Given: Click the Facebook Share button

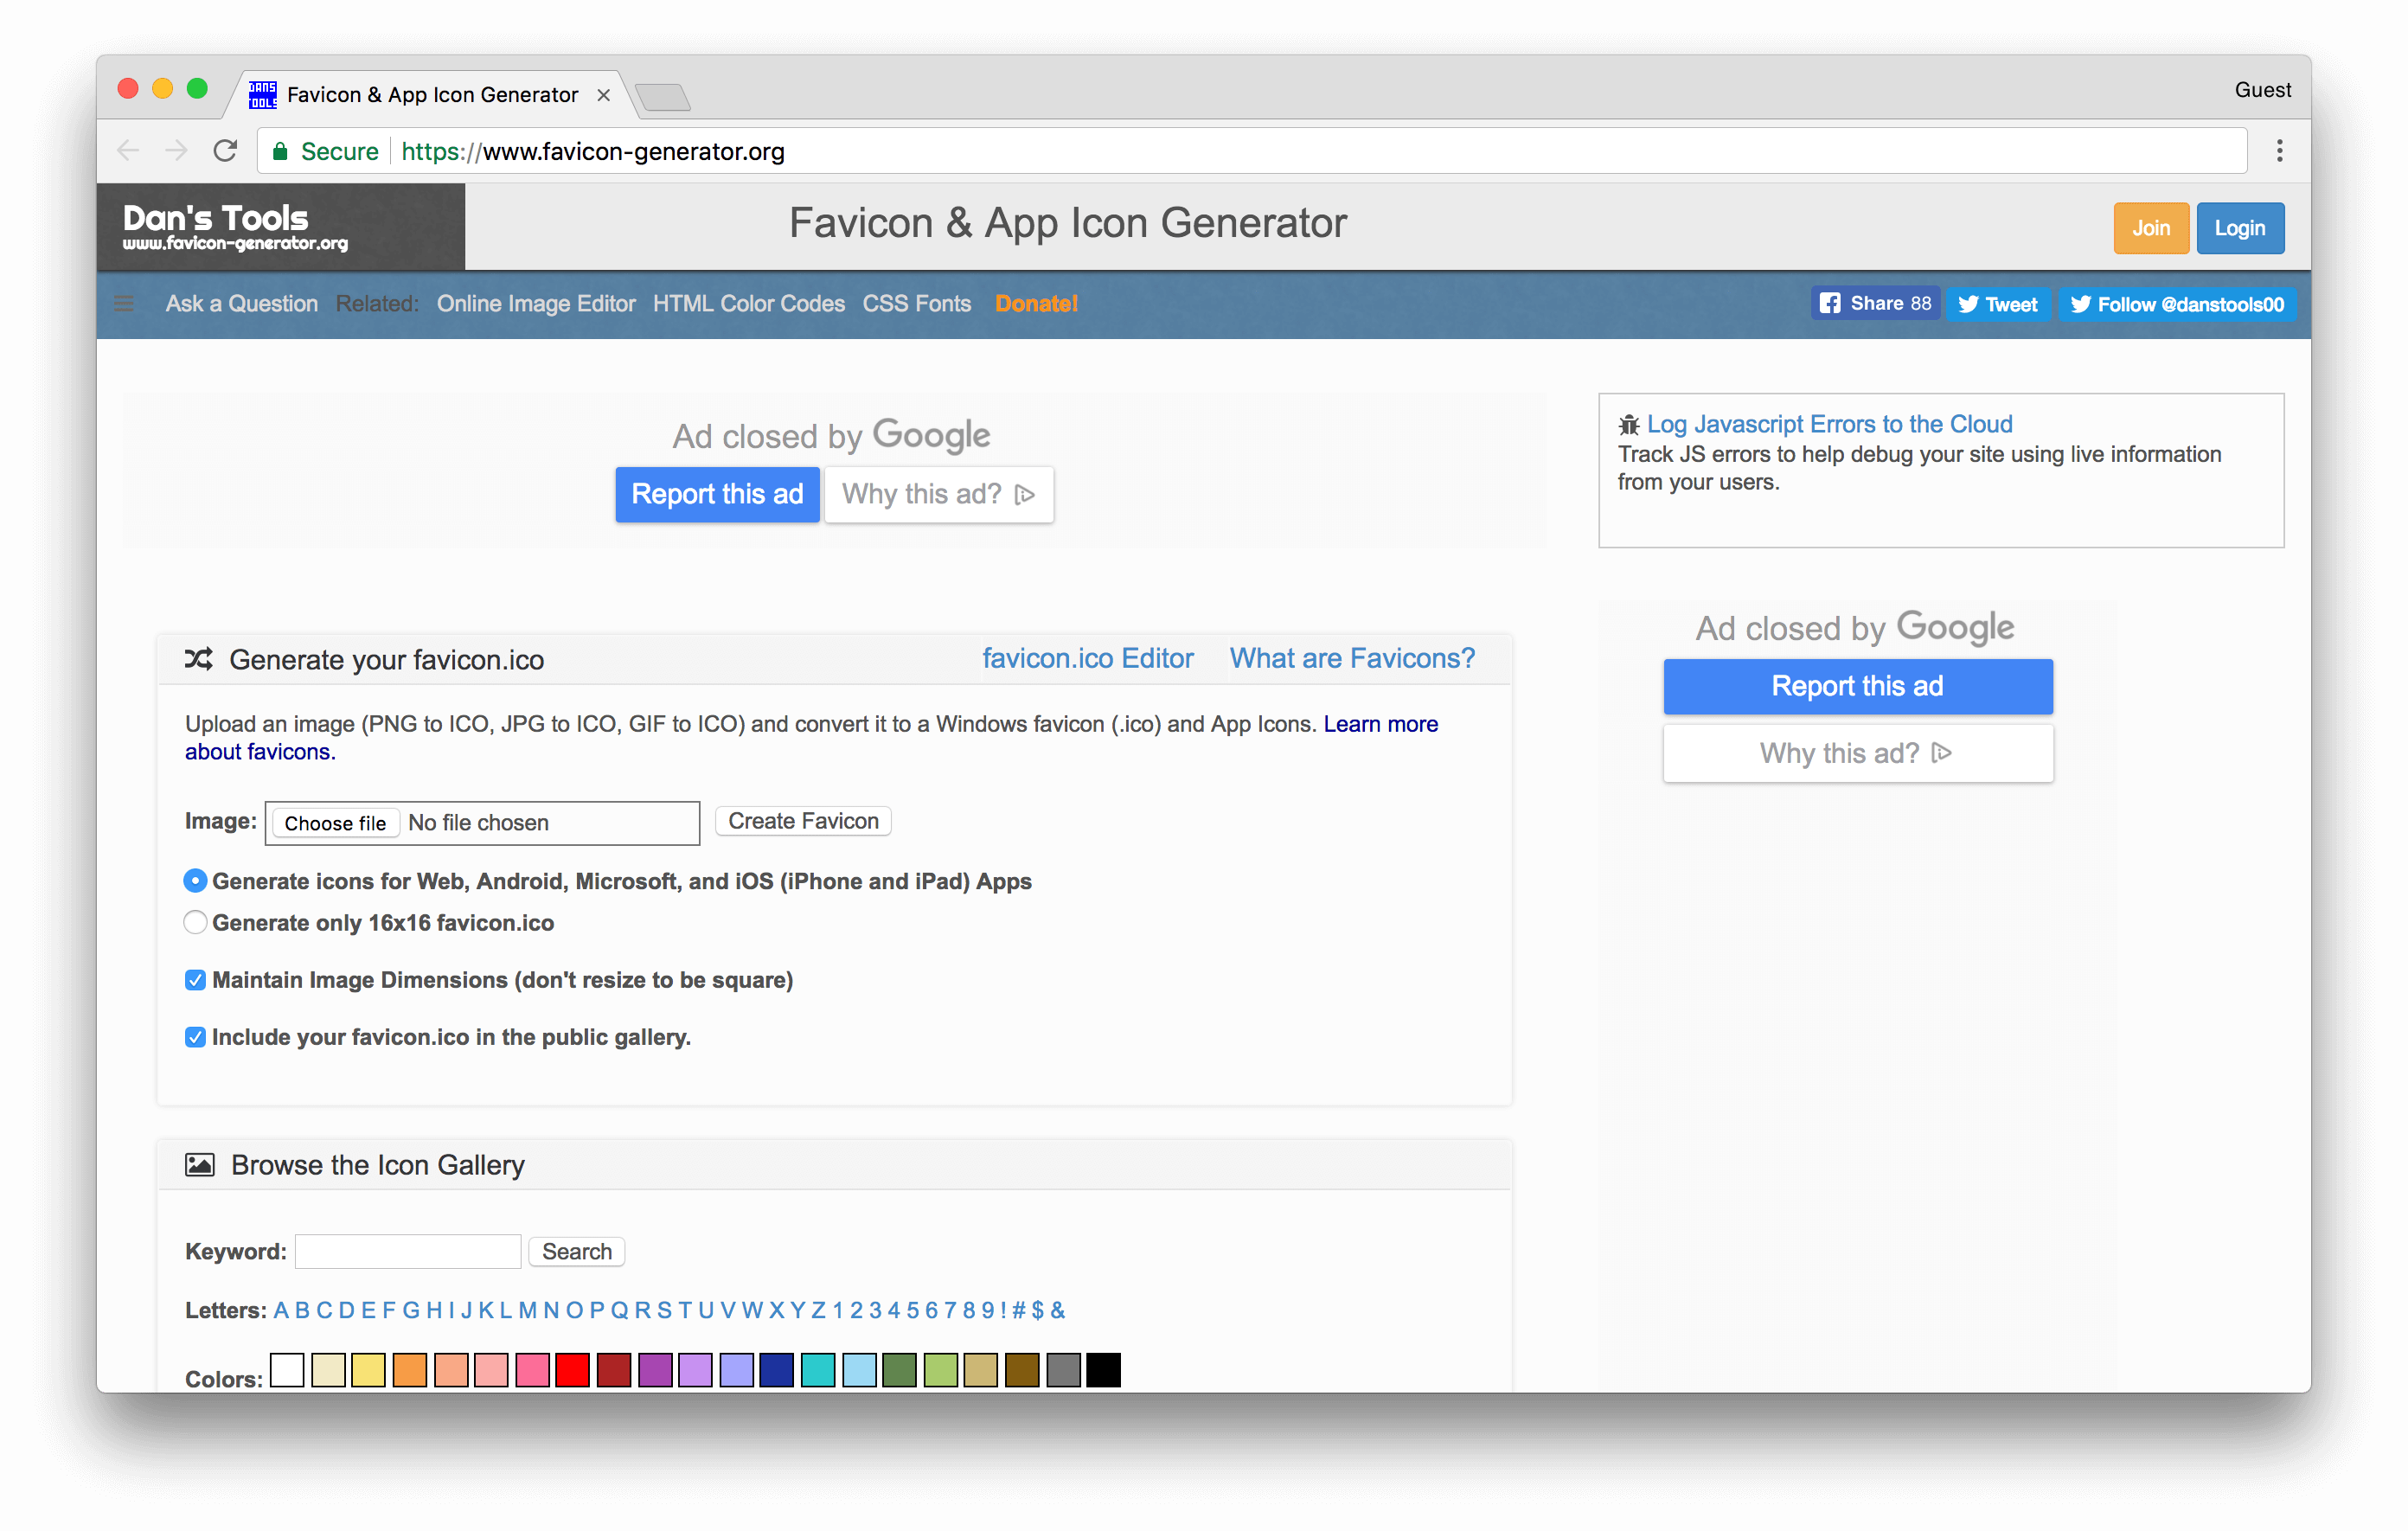Looking at the screenshot, I should coord(1874,303).
